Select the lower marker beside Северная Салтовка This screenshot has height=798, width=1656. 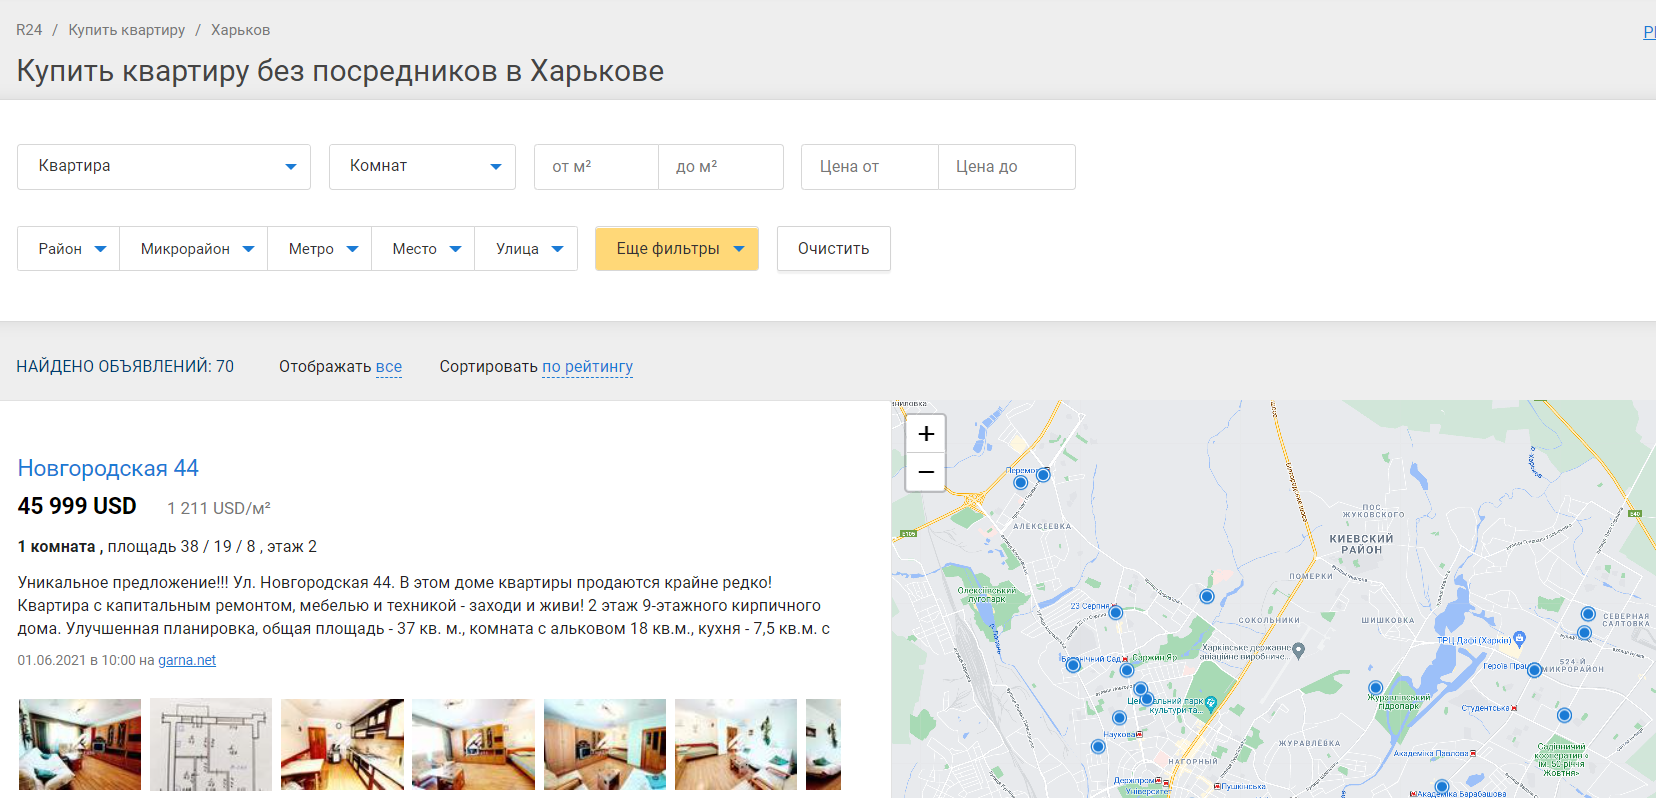1584,633
